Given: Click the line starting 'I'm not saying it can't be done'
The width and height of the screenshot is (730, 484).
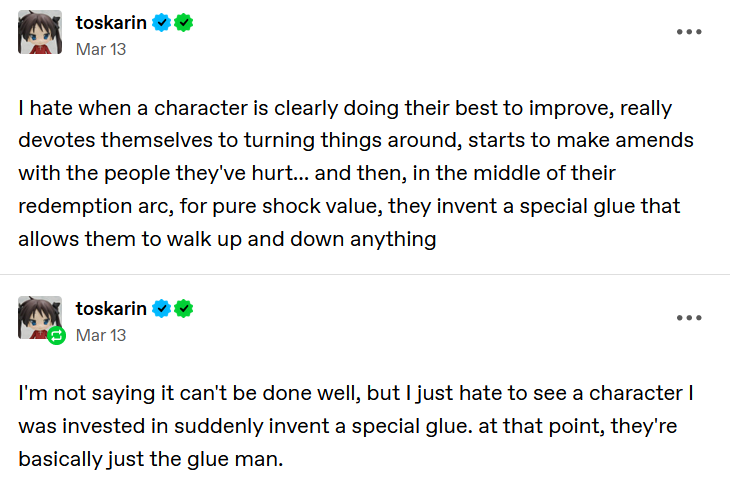Looking at the screenshot, I should coord(356,394).
